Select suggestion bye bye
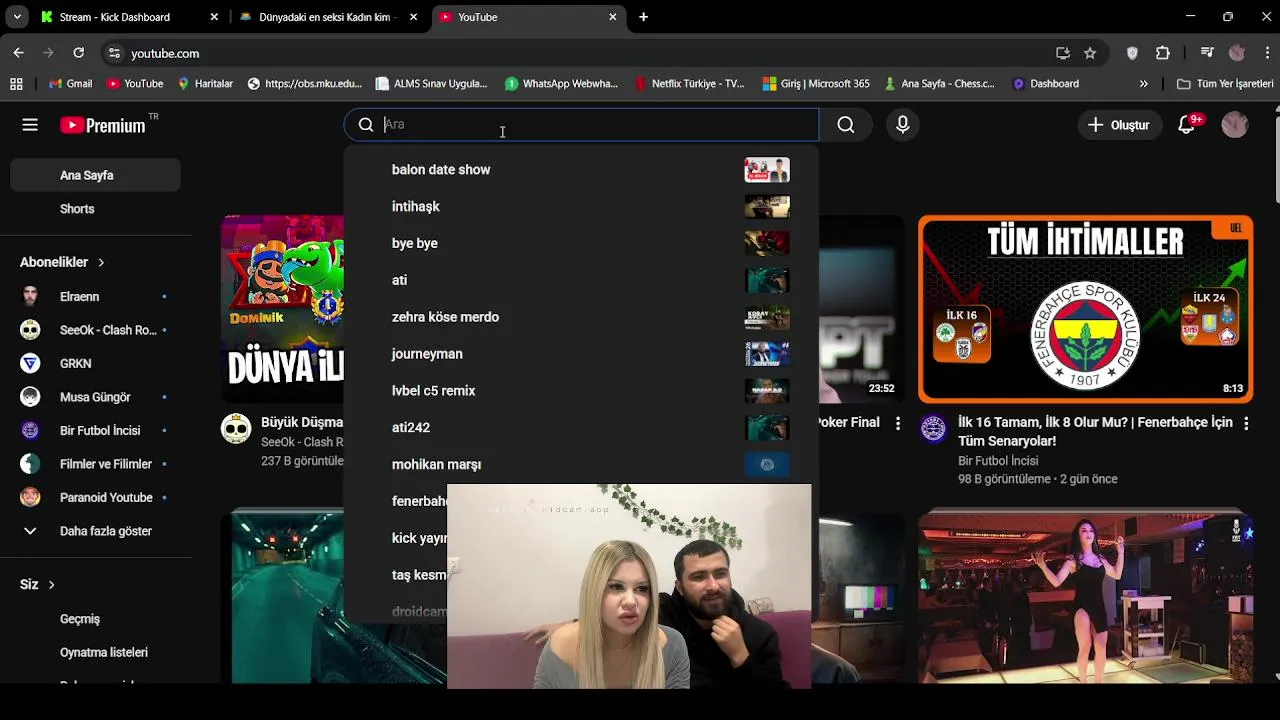 point(581,244)
